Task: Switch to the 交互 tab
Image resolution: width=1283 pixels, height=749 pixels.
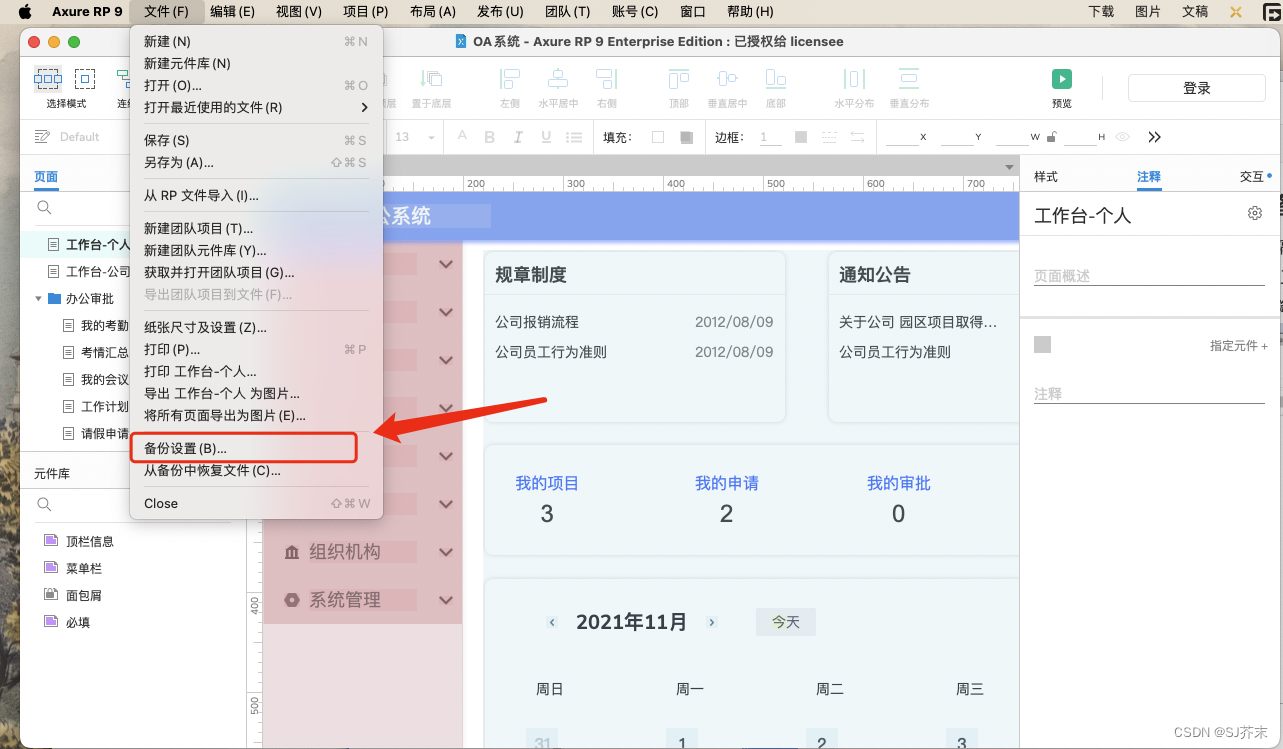Action: click(x=1252, y=176)
